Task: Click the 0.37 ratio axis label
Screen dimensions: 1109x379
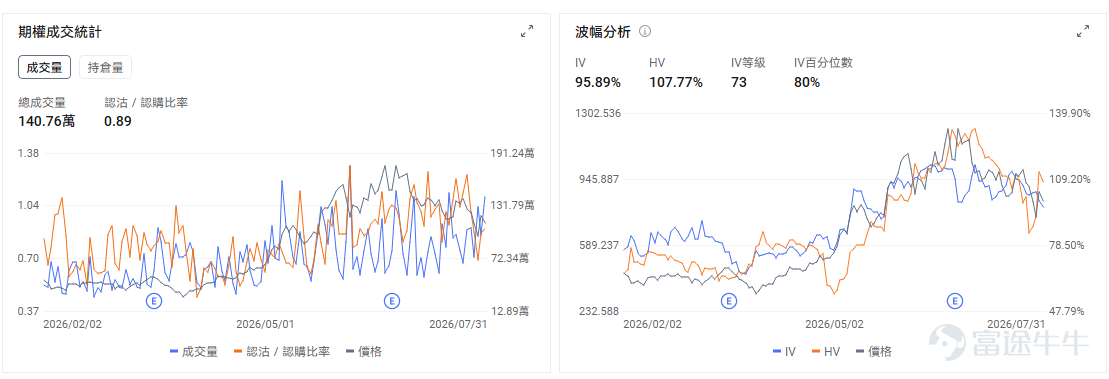Action: pyautogui.click(x=28, y=310)
